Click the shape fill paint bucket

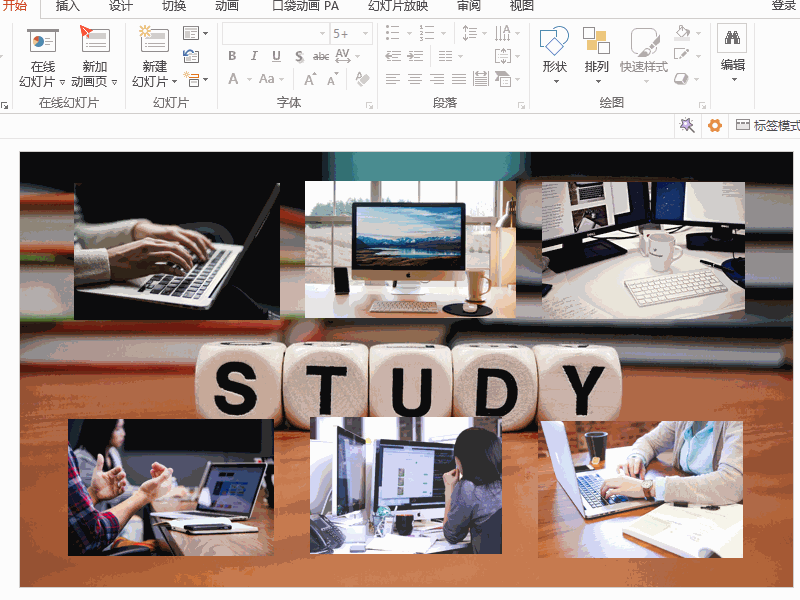(682, 33)
